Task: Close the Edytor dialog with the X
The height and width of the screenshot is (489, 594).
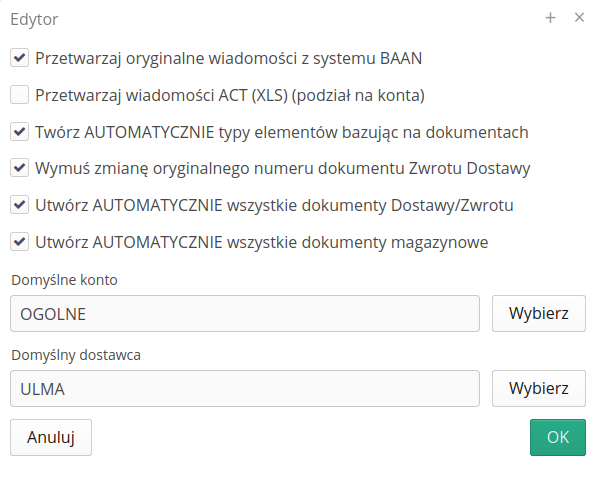Action: coord(579,17)
